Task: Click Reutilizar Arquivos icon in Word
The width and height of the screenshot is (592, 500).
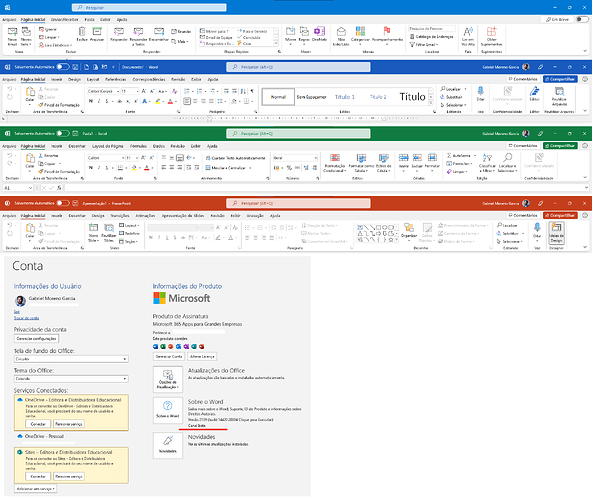Action: coord(559,92)
